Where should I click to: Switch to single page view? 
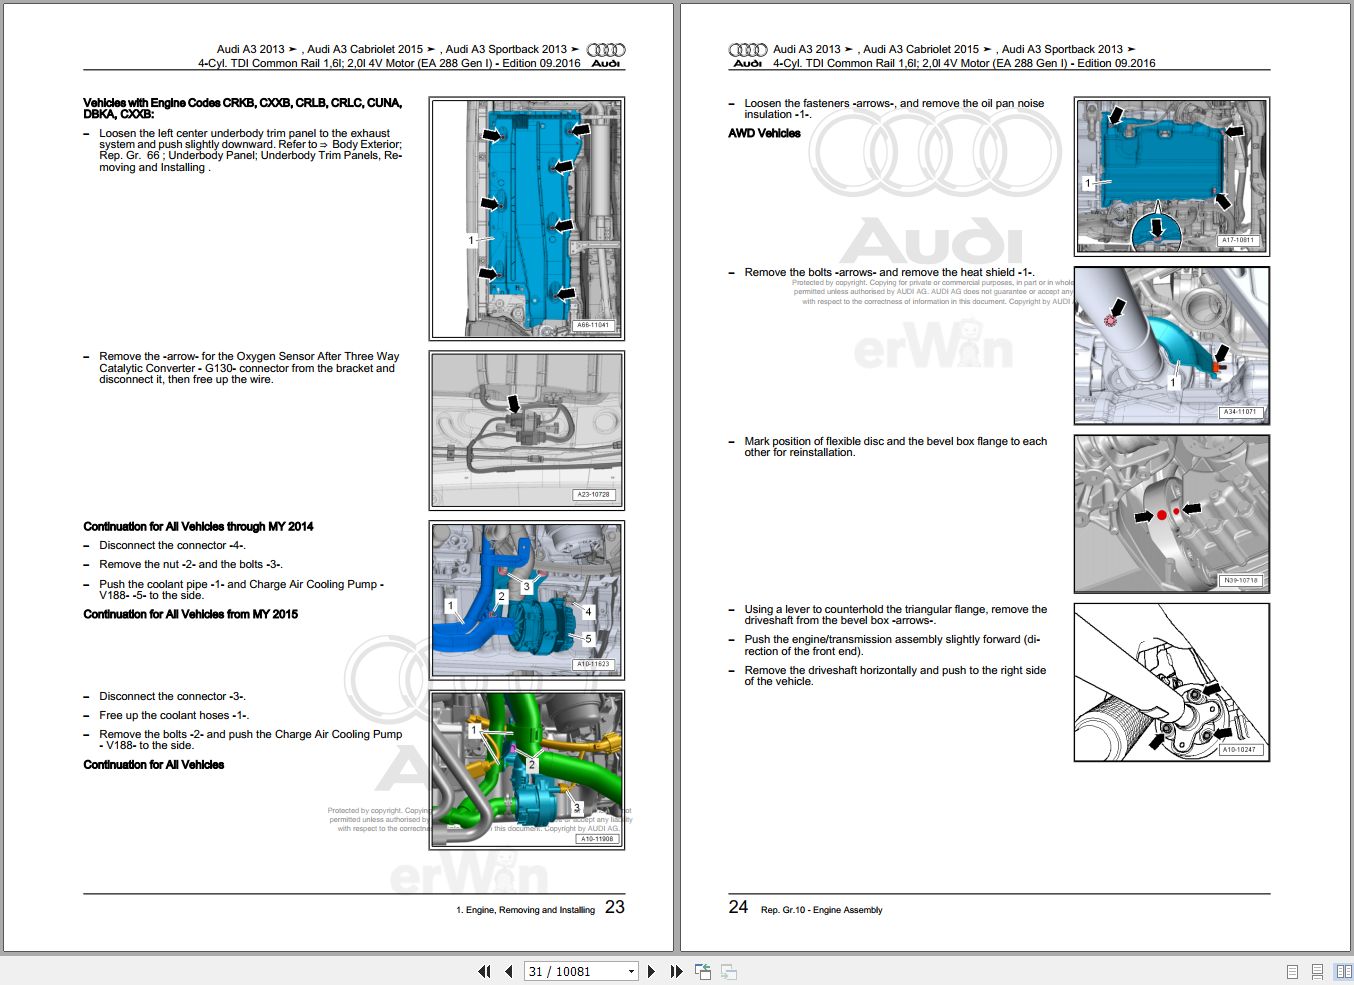pyautogui.click(x=1292, y=971)
